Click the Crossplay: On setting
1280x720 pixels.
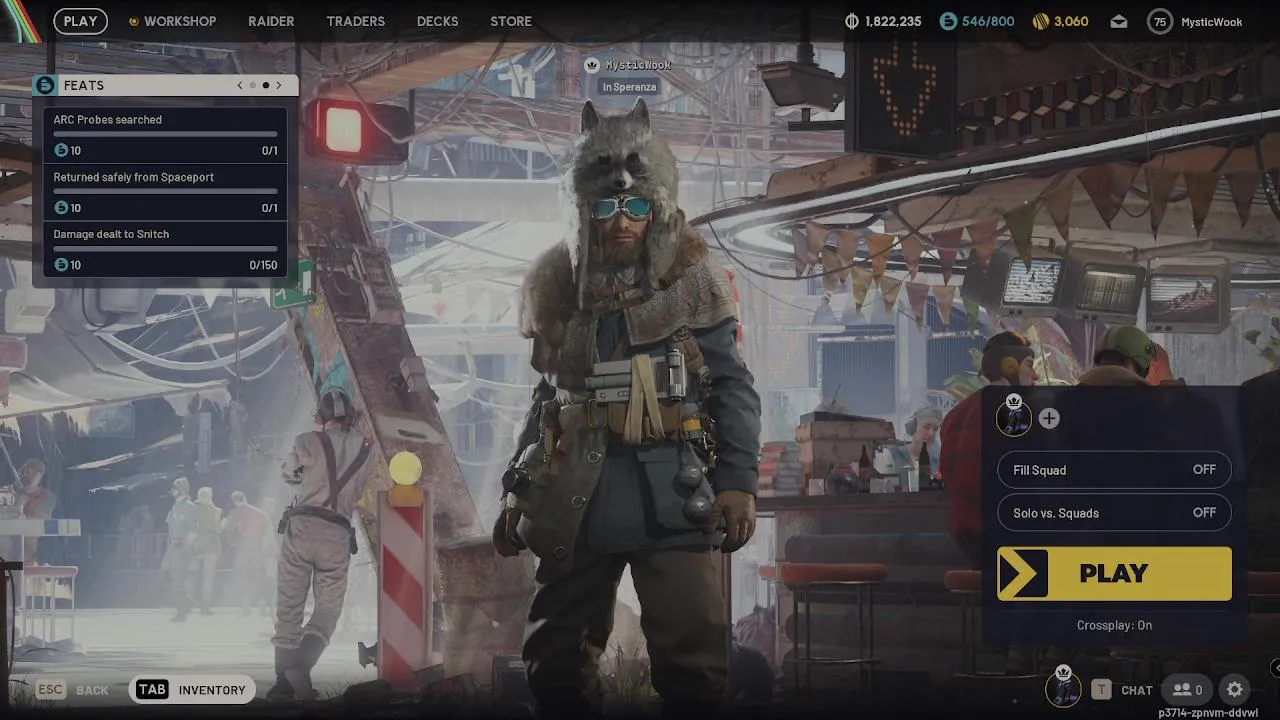(x=1114, y=625)
